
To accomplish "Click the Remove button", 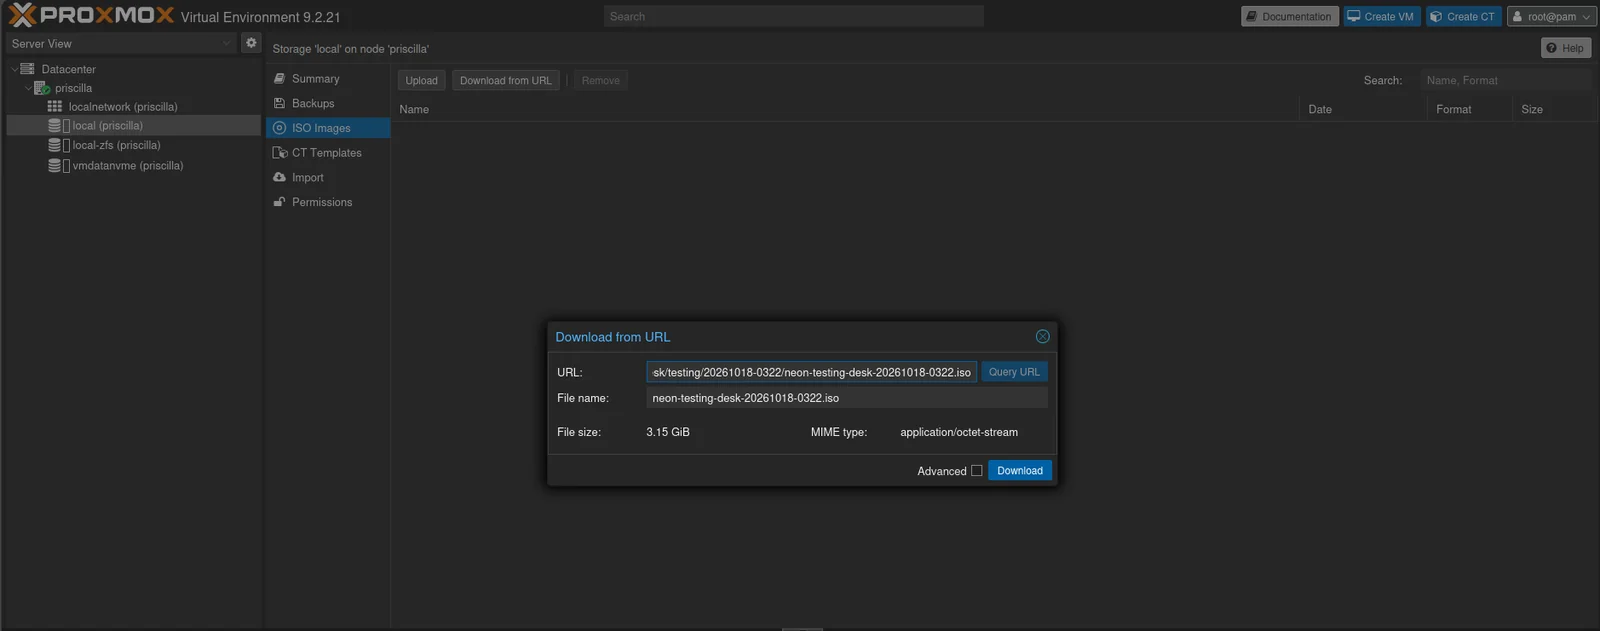I will tap(601, 80).
